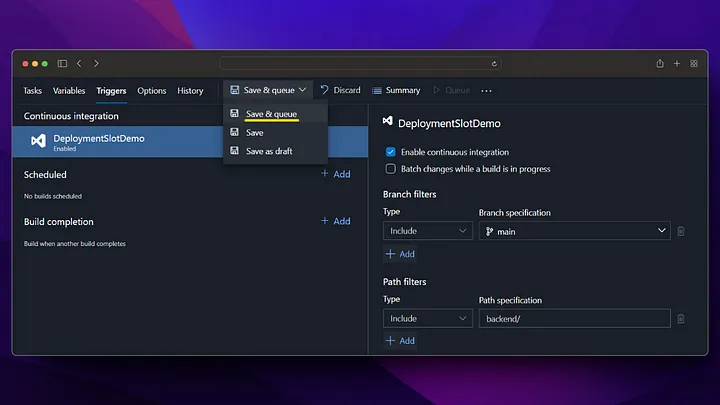Click the DeploymentSlotDemo title in right panel
The height and width of the screenshot is (405, 720).
tap(449, 124)
